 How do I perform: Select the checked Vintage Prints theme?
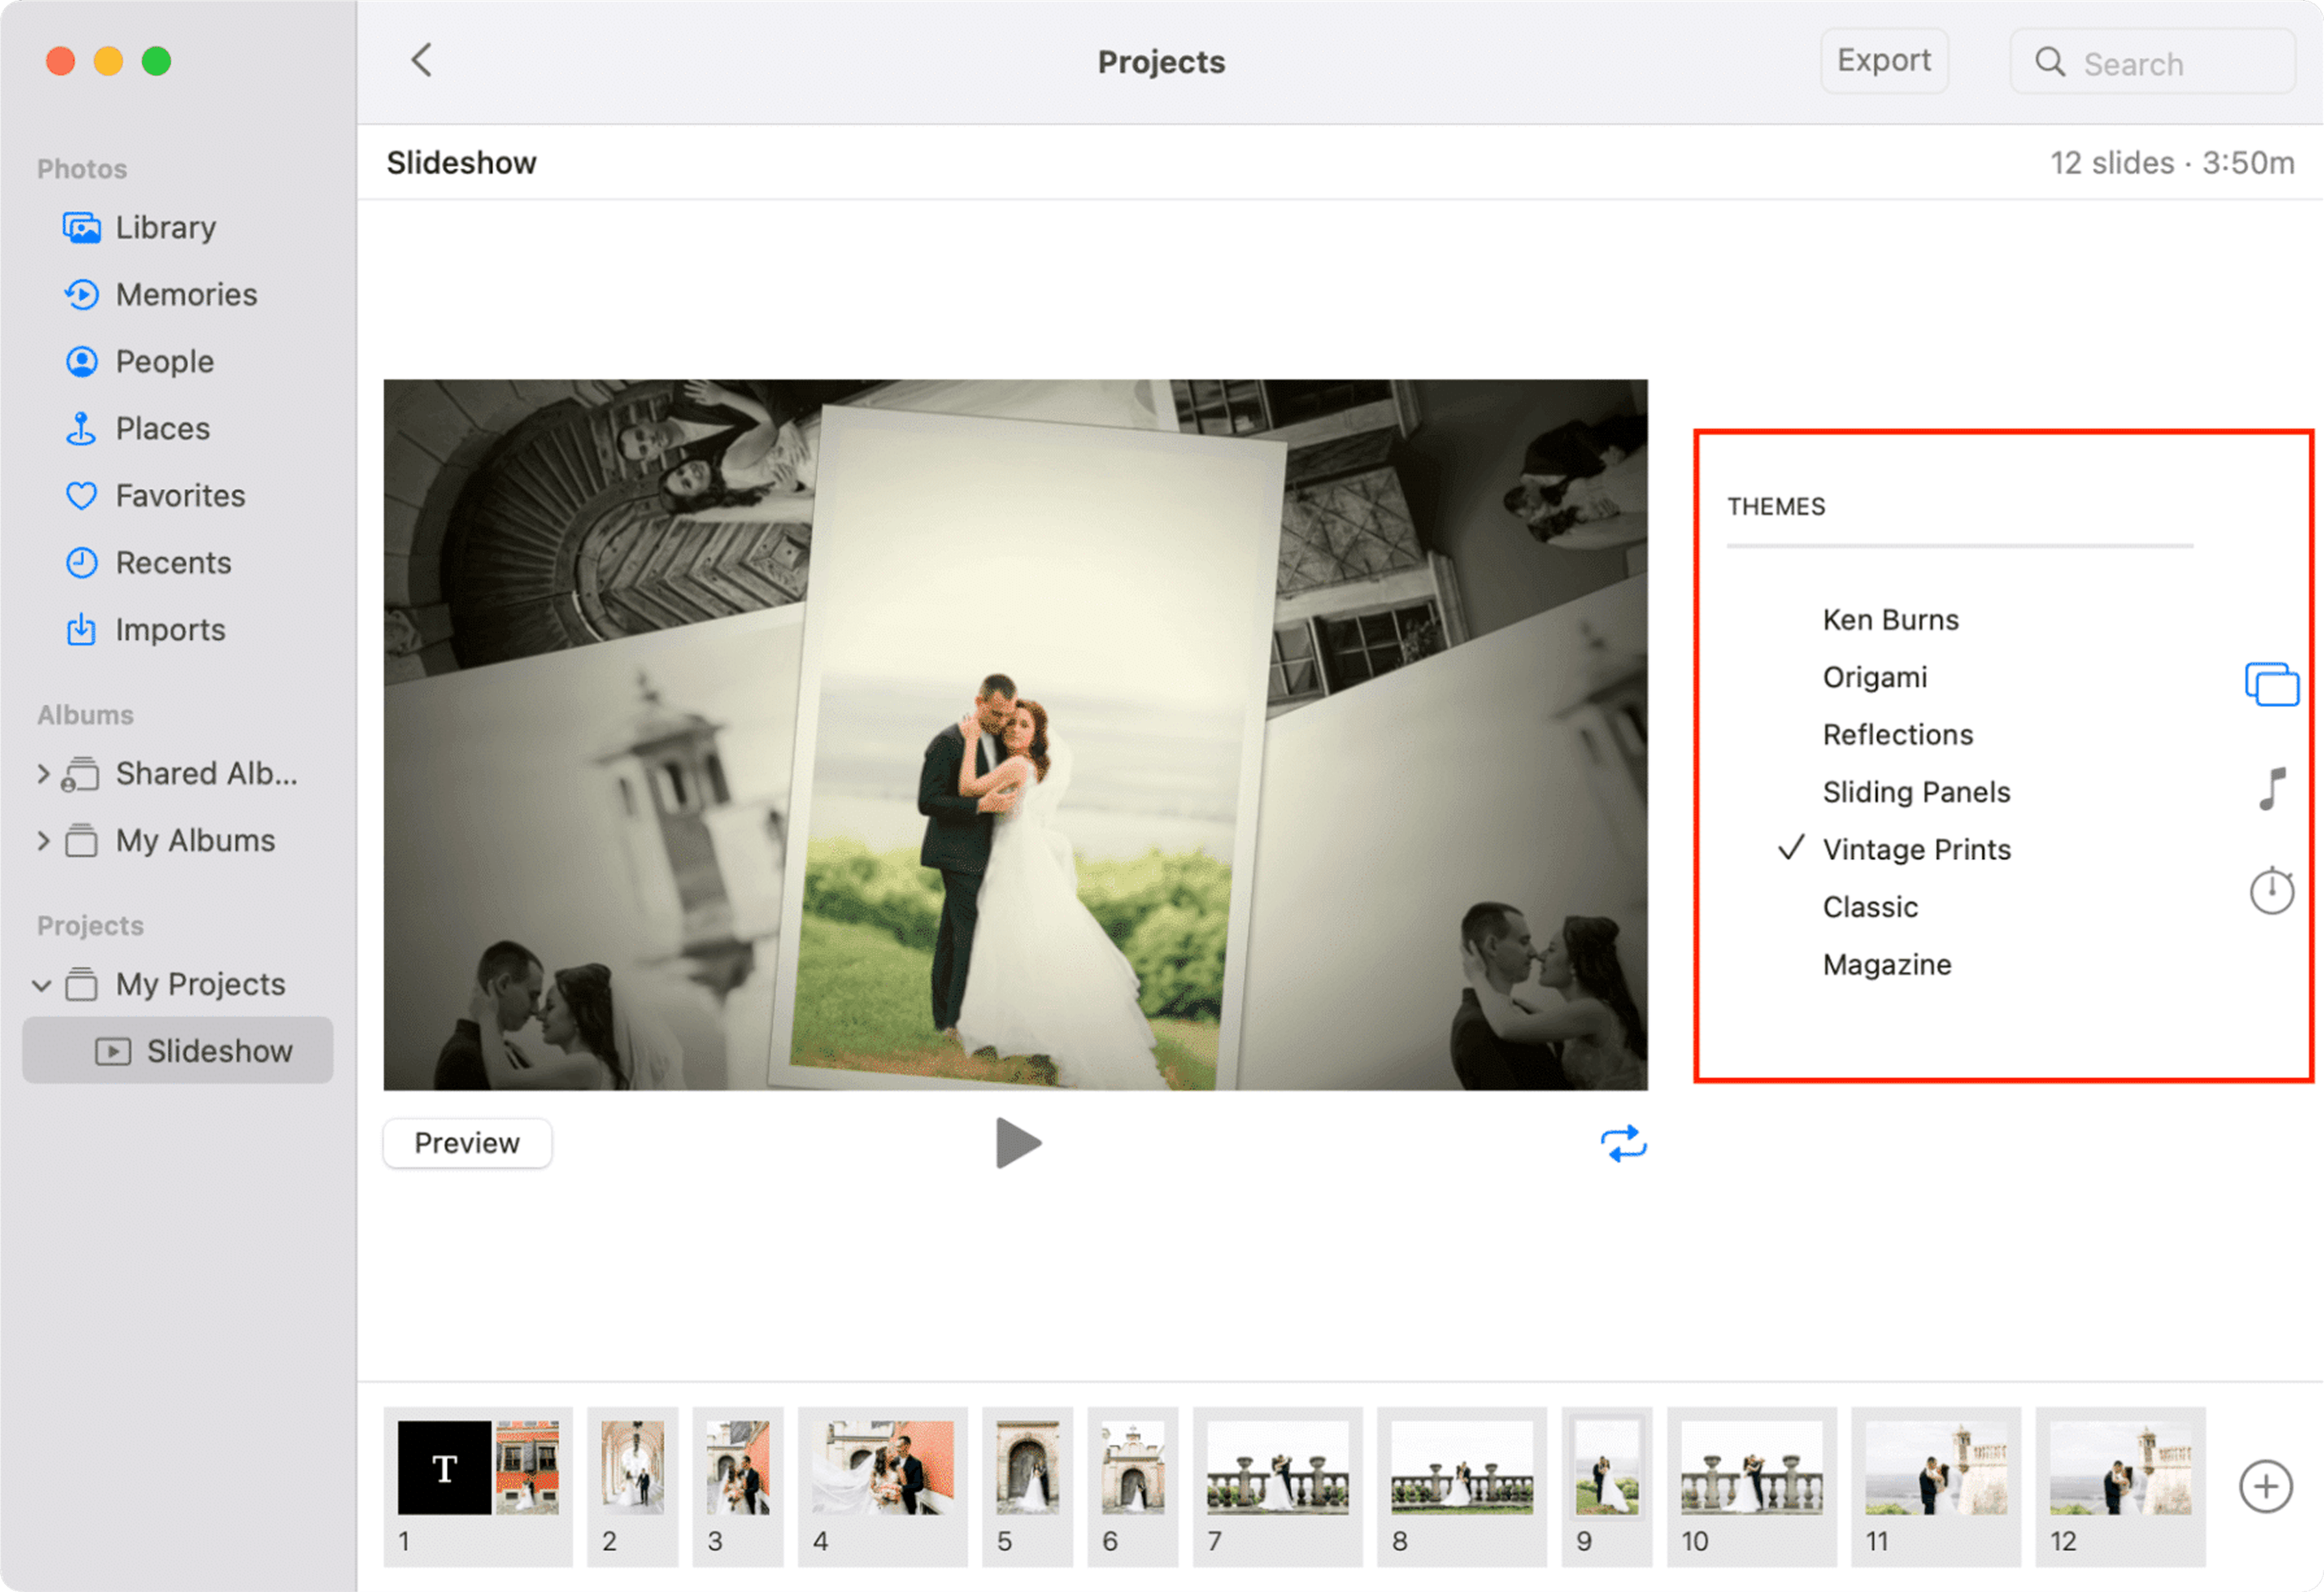pyautogui.click(x=1916, y=850)
